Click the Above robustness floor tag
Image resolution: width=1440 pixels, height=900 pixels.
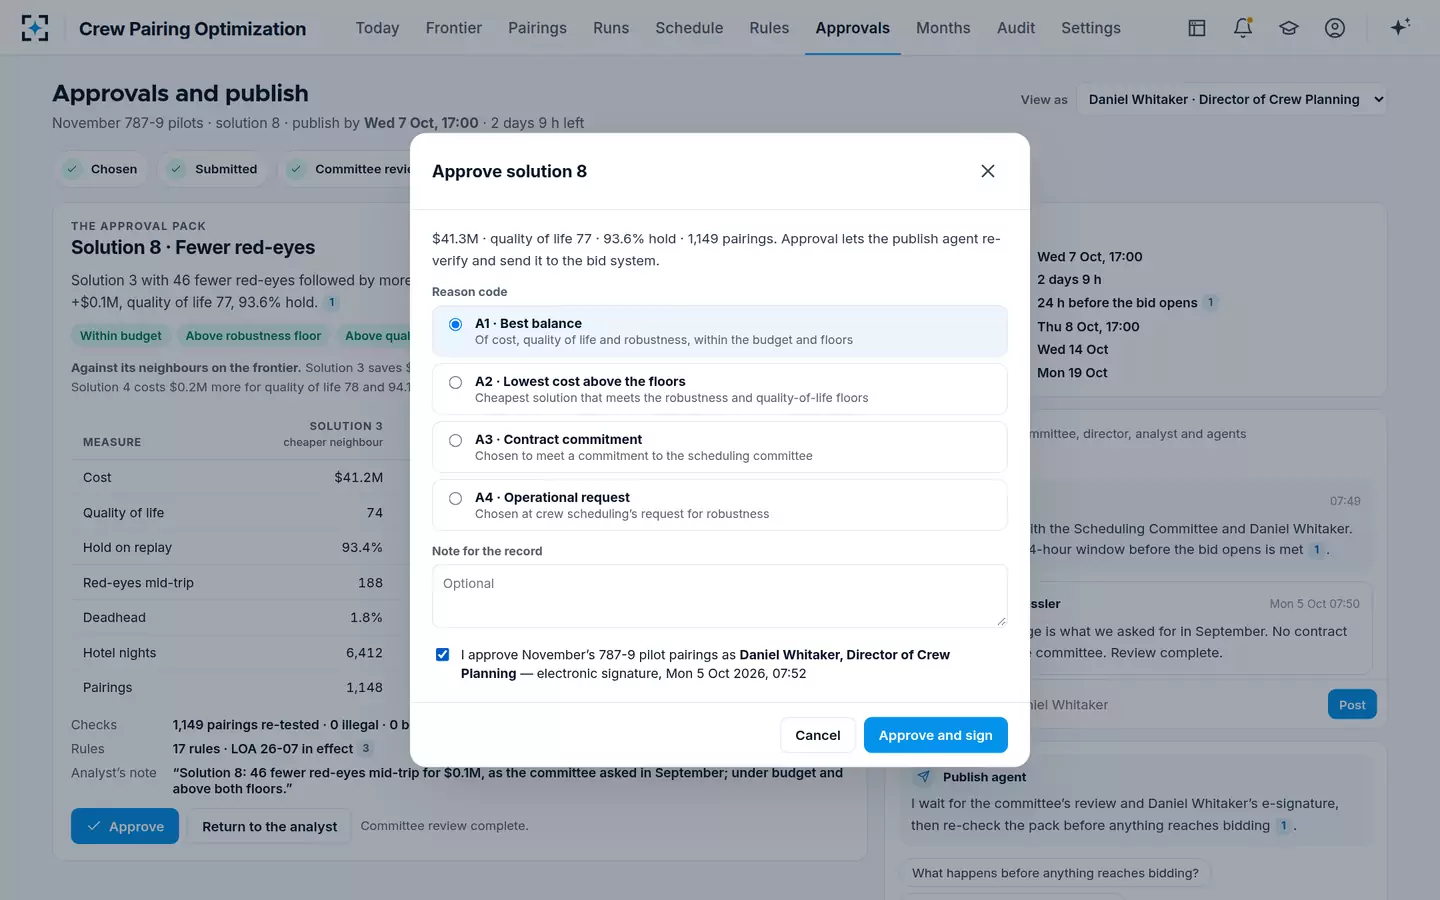(x=253, y=336)
